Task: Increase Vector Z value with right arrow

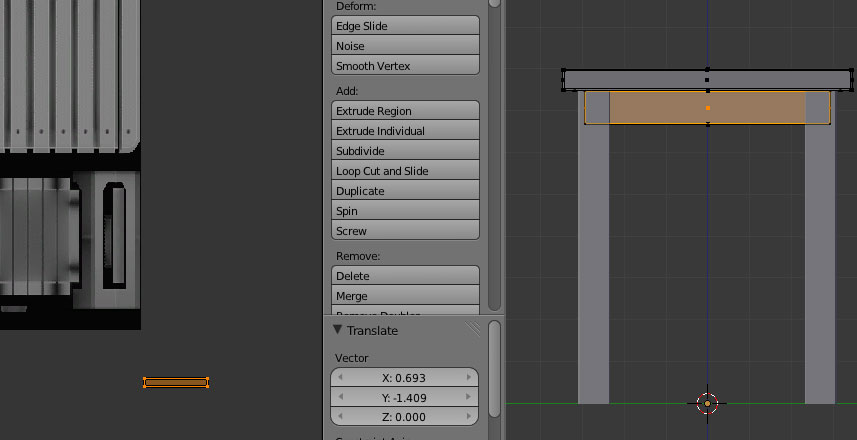Action: [468, 416]
